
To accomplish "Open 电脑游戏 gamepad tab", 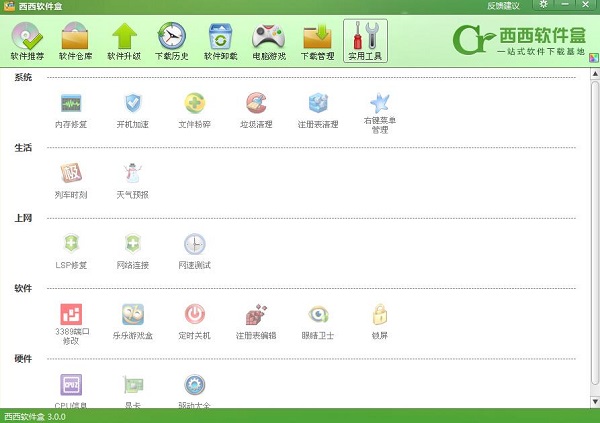I will click(x=269, y=41).
